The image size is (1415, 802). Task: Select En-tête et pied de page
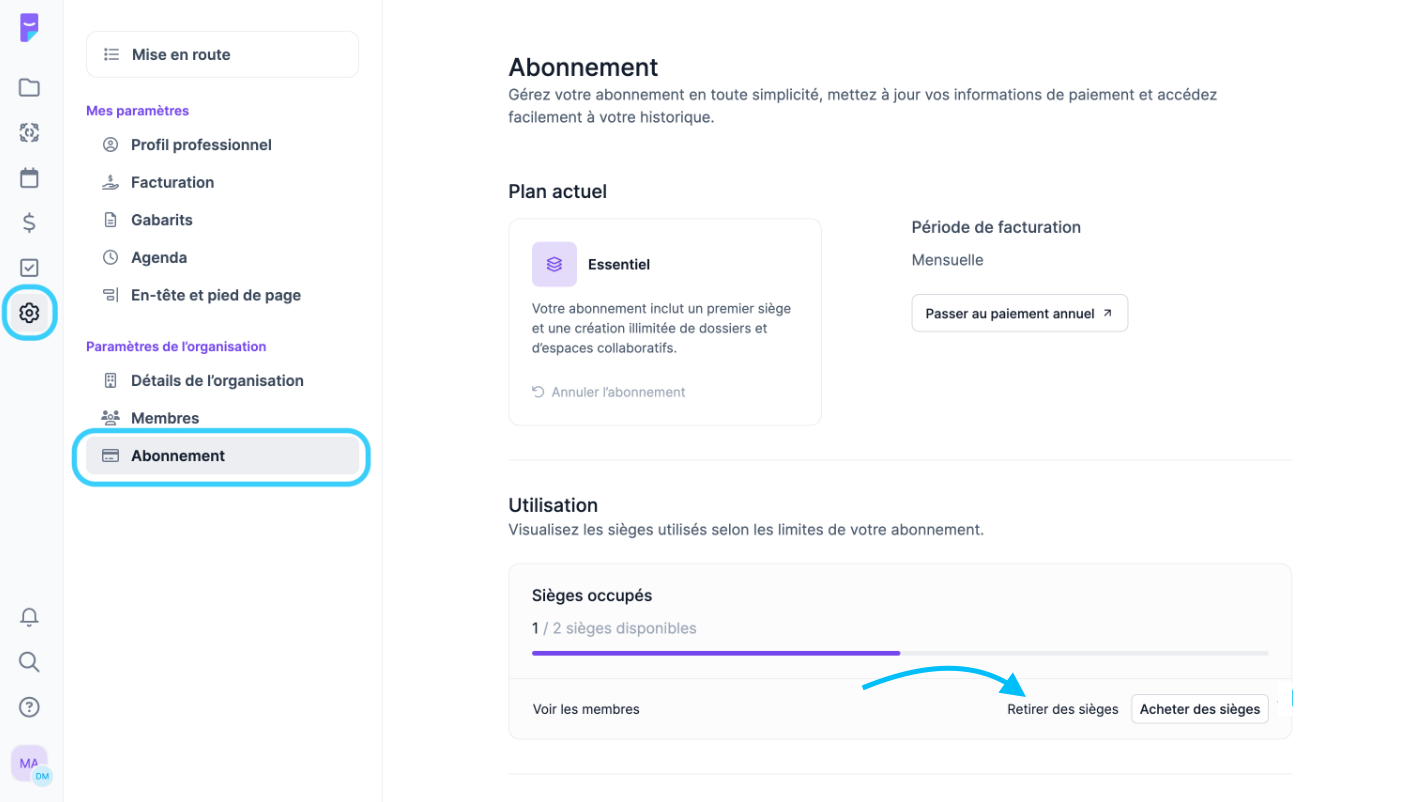[215, 295]
